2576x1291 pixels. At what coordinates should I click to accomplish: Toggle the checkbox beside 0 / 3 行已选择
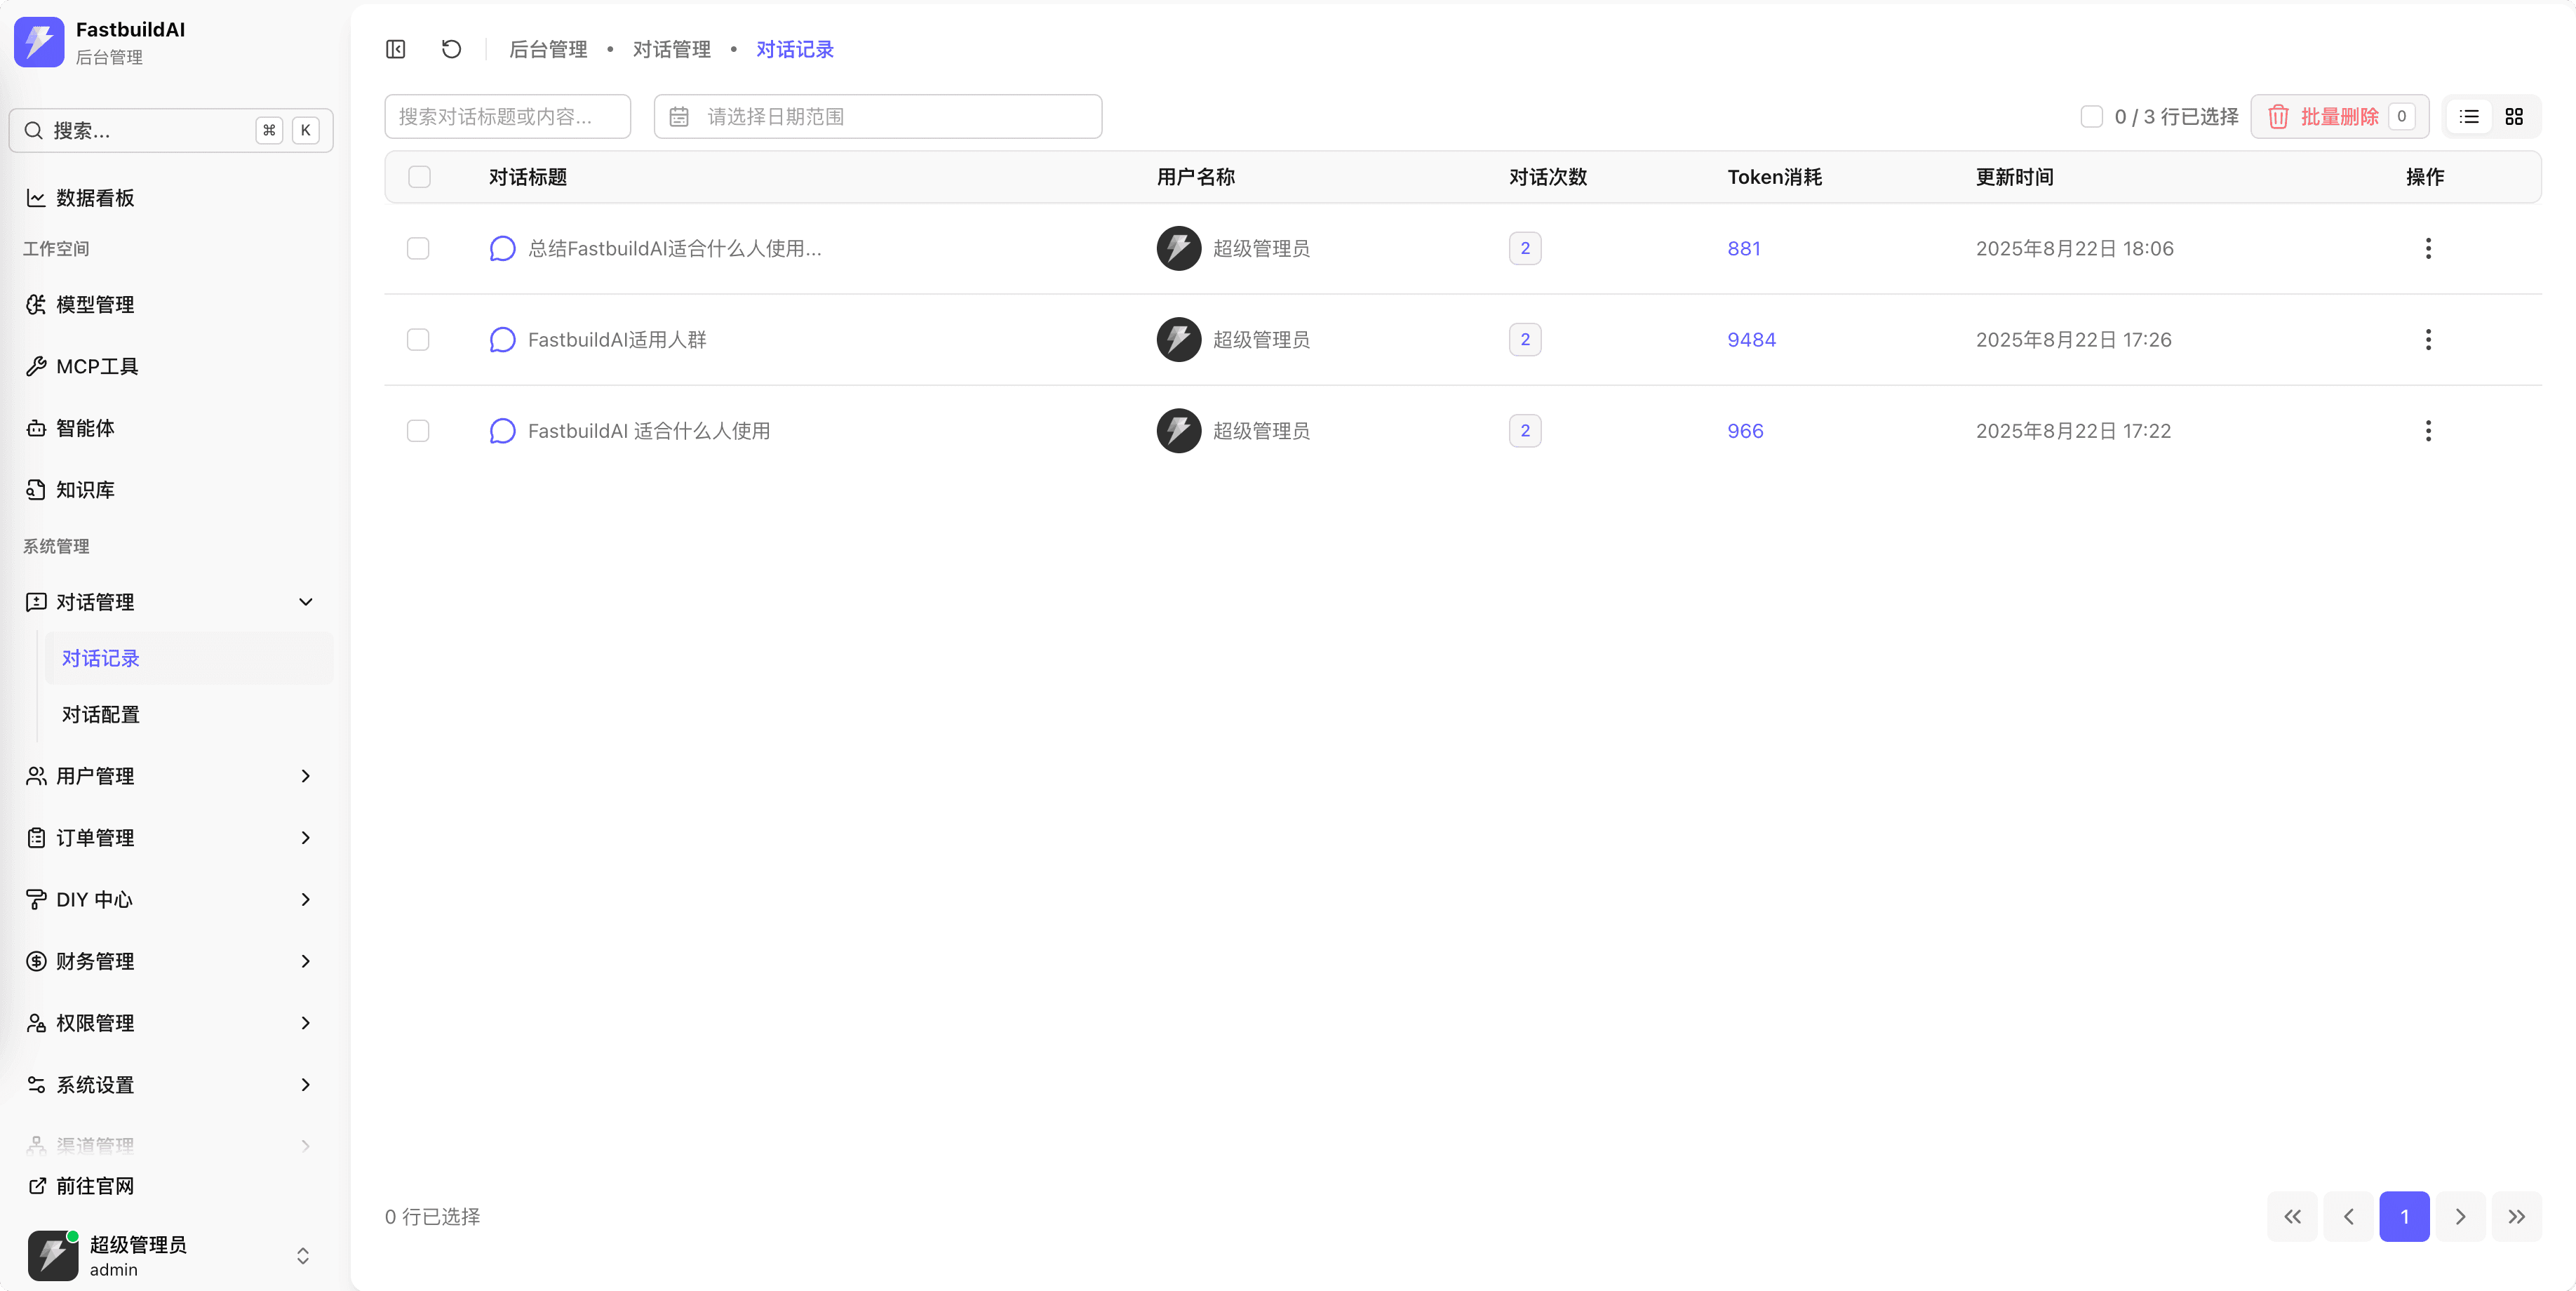(2091, 117)
